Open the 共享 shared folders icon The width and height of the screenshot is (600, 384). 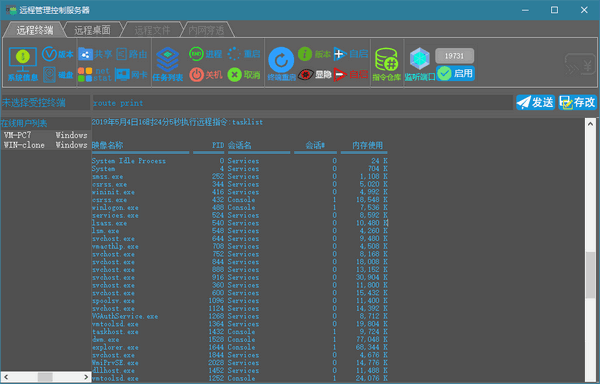coord(95,54)
